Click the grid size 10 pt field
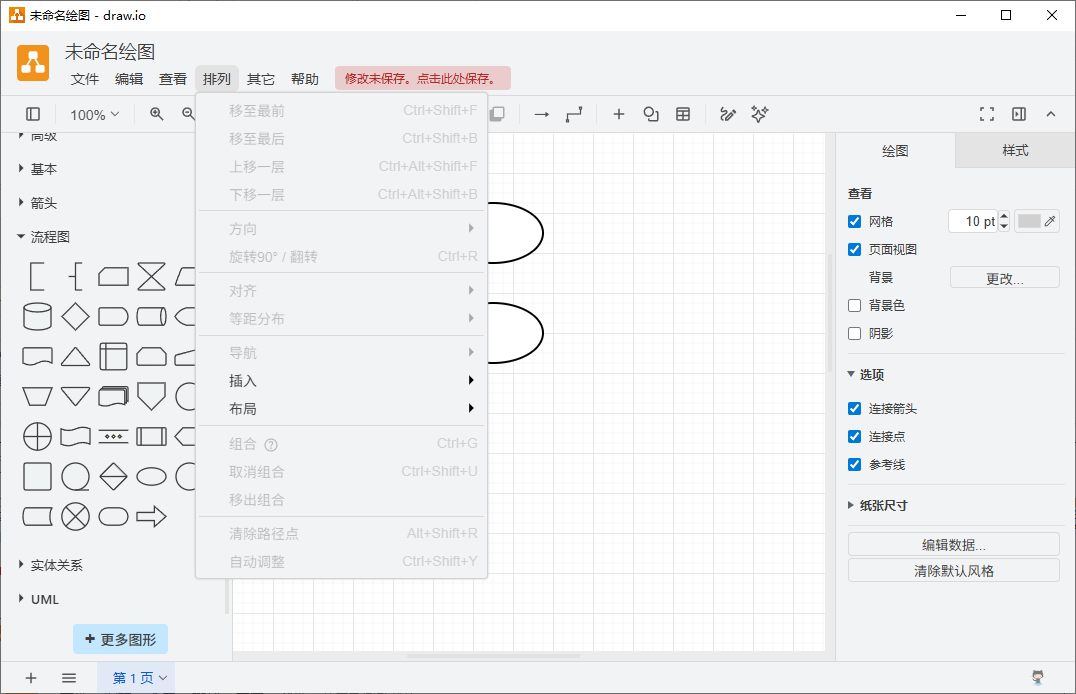The width and height of the screenshot is (1076, 694). click(x=972, y=221)
